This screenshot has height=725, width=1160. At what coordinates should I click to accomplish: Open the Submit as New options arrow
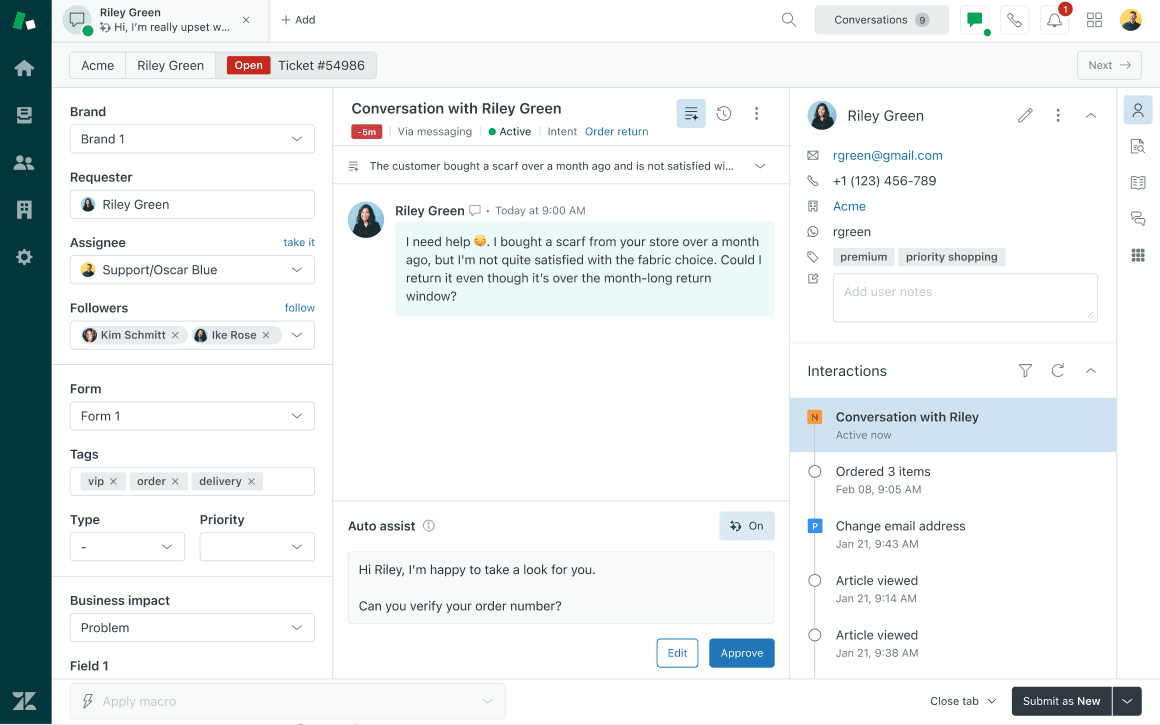(1126, 701)
